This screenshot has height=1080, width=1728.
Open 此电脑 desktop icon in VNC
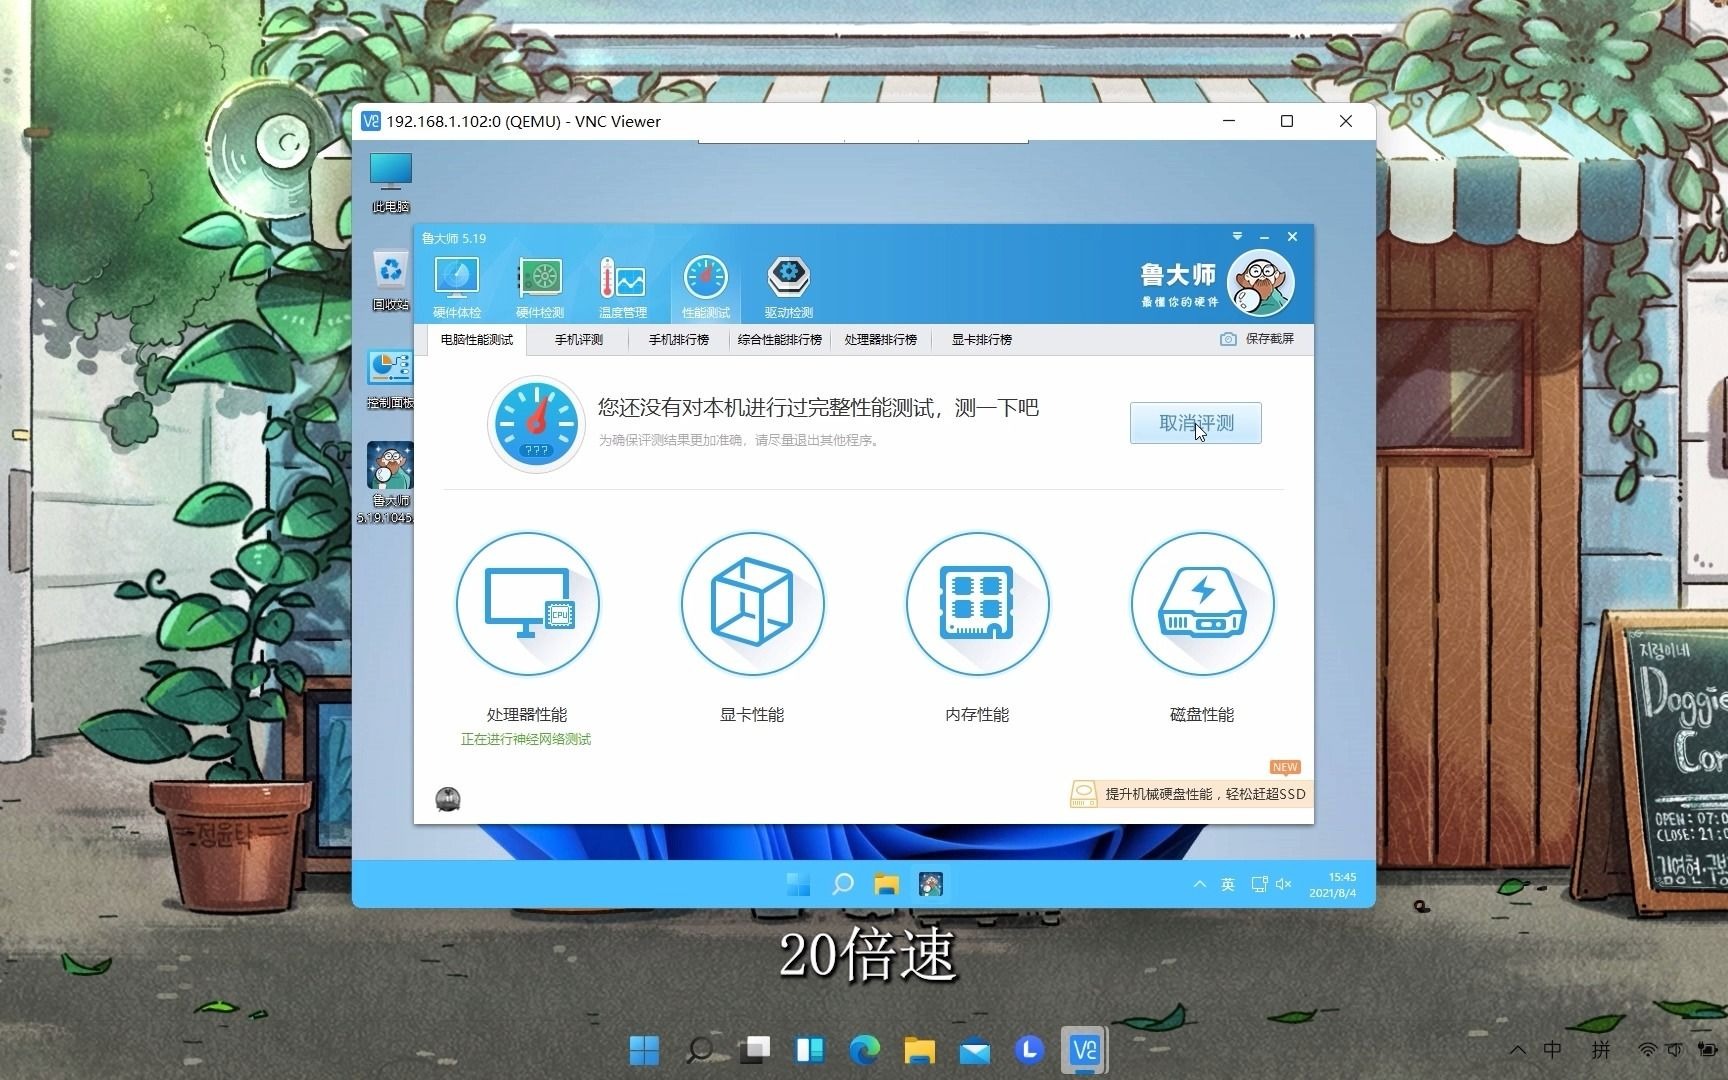click(391, 183)
